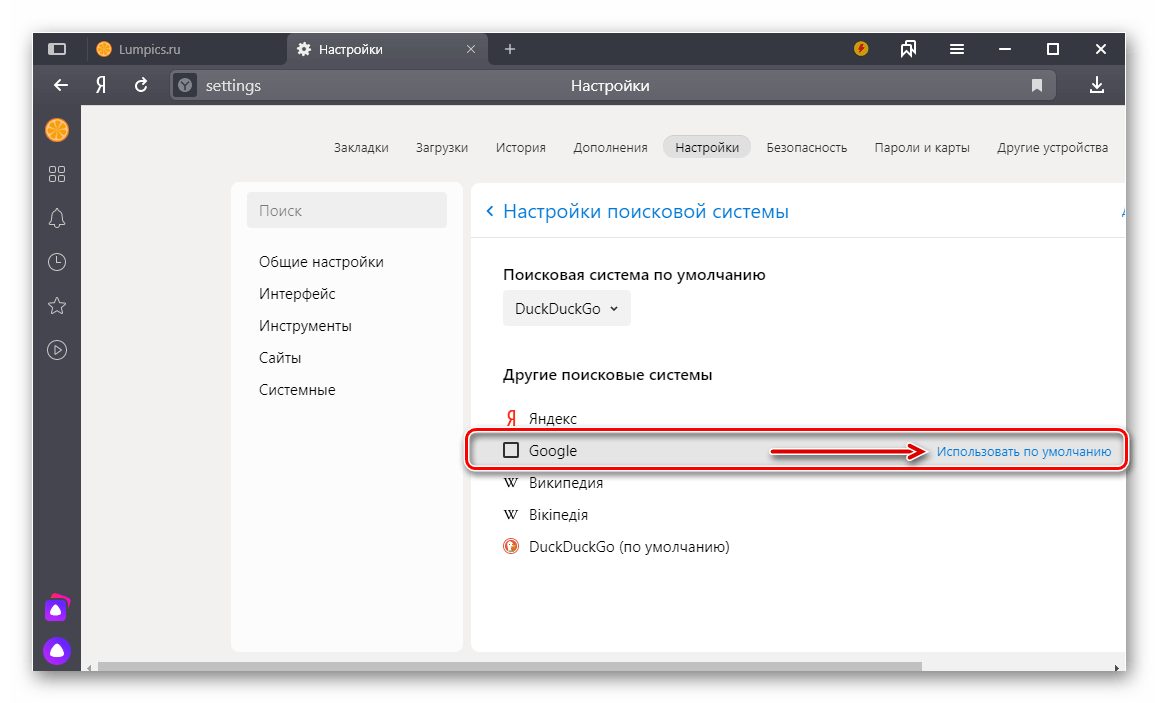Image resolution: width=1158 pixels, height=703 pixels.
Task: Click the Yandex 'Я' home icon
Action: coord(101,86)
